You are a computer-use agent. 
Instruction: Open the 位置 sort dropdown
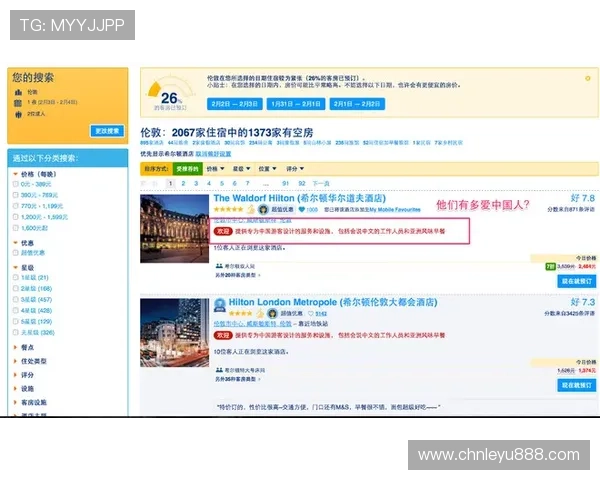click(x=267, y=169)
